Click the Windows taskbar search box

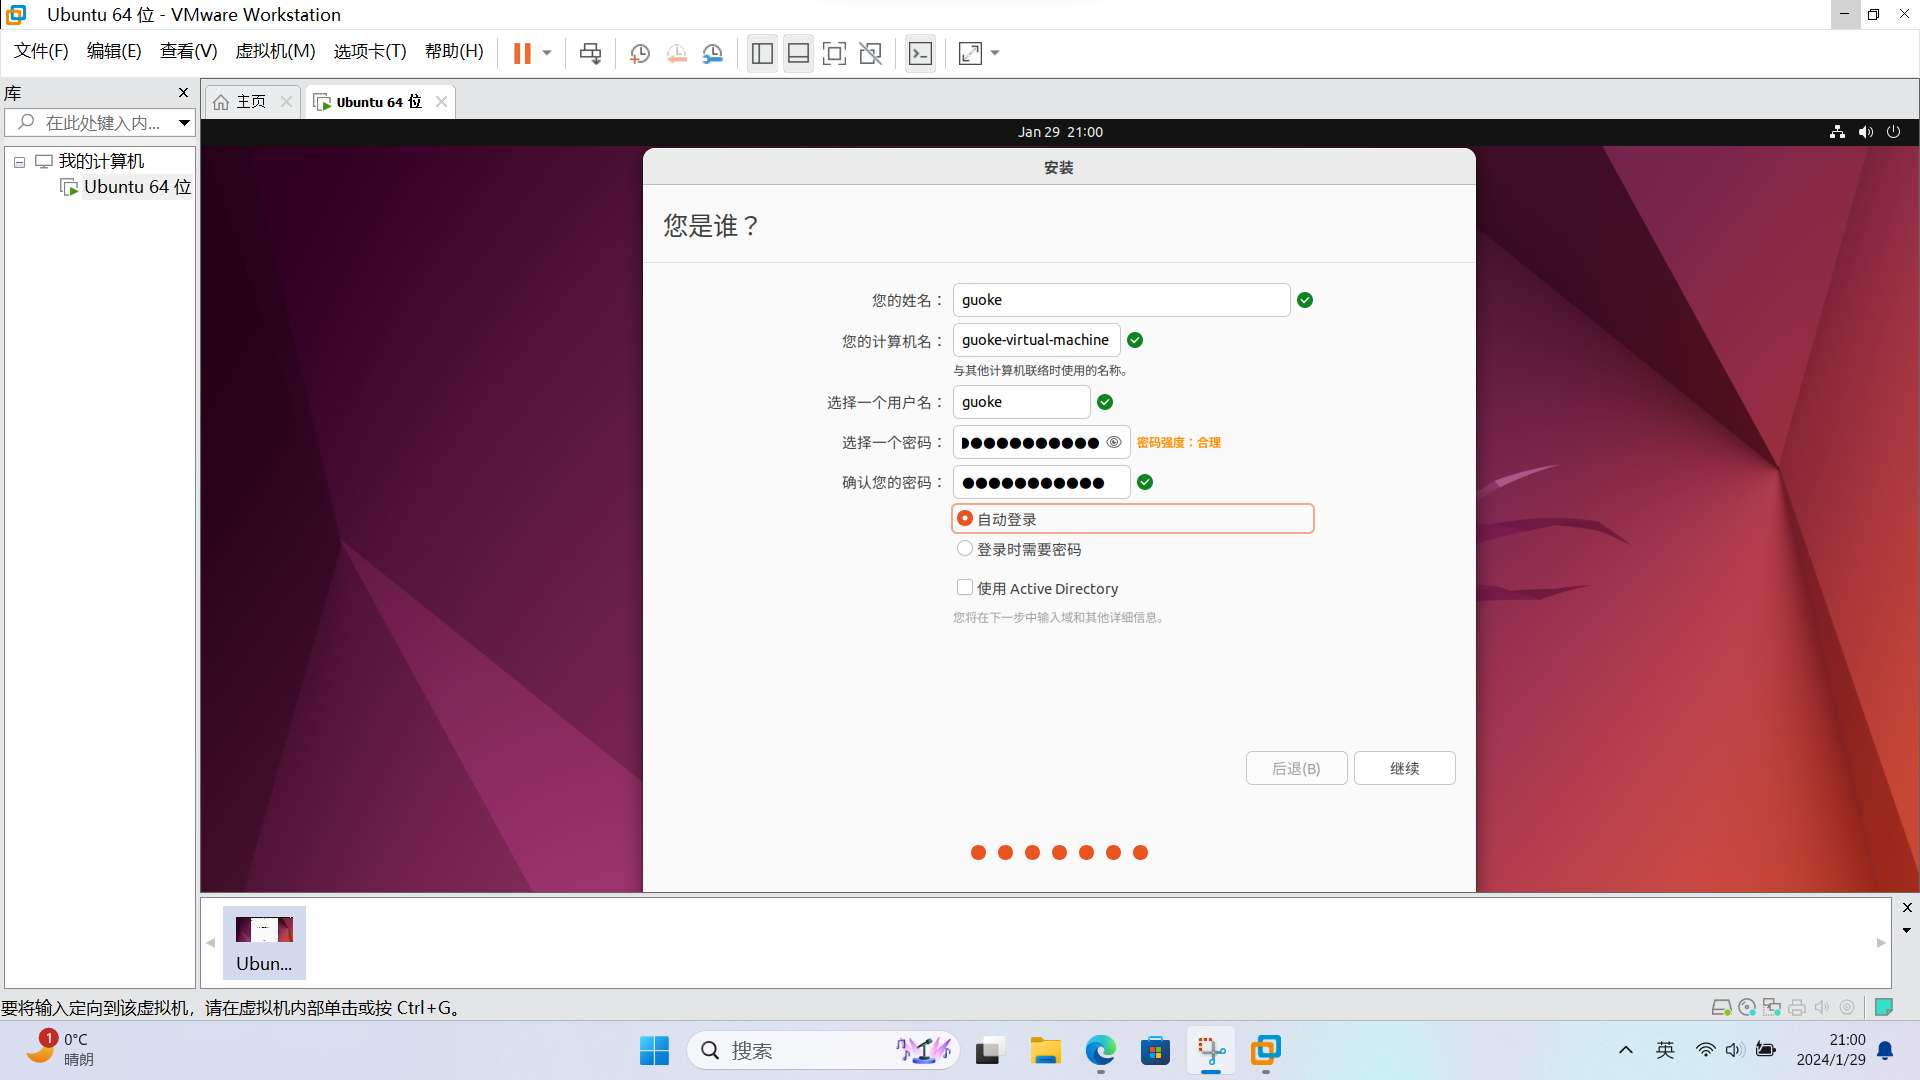(x=822, y=1051)
